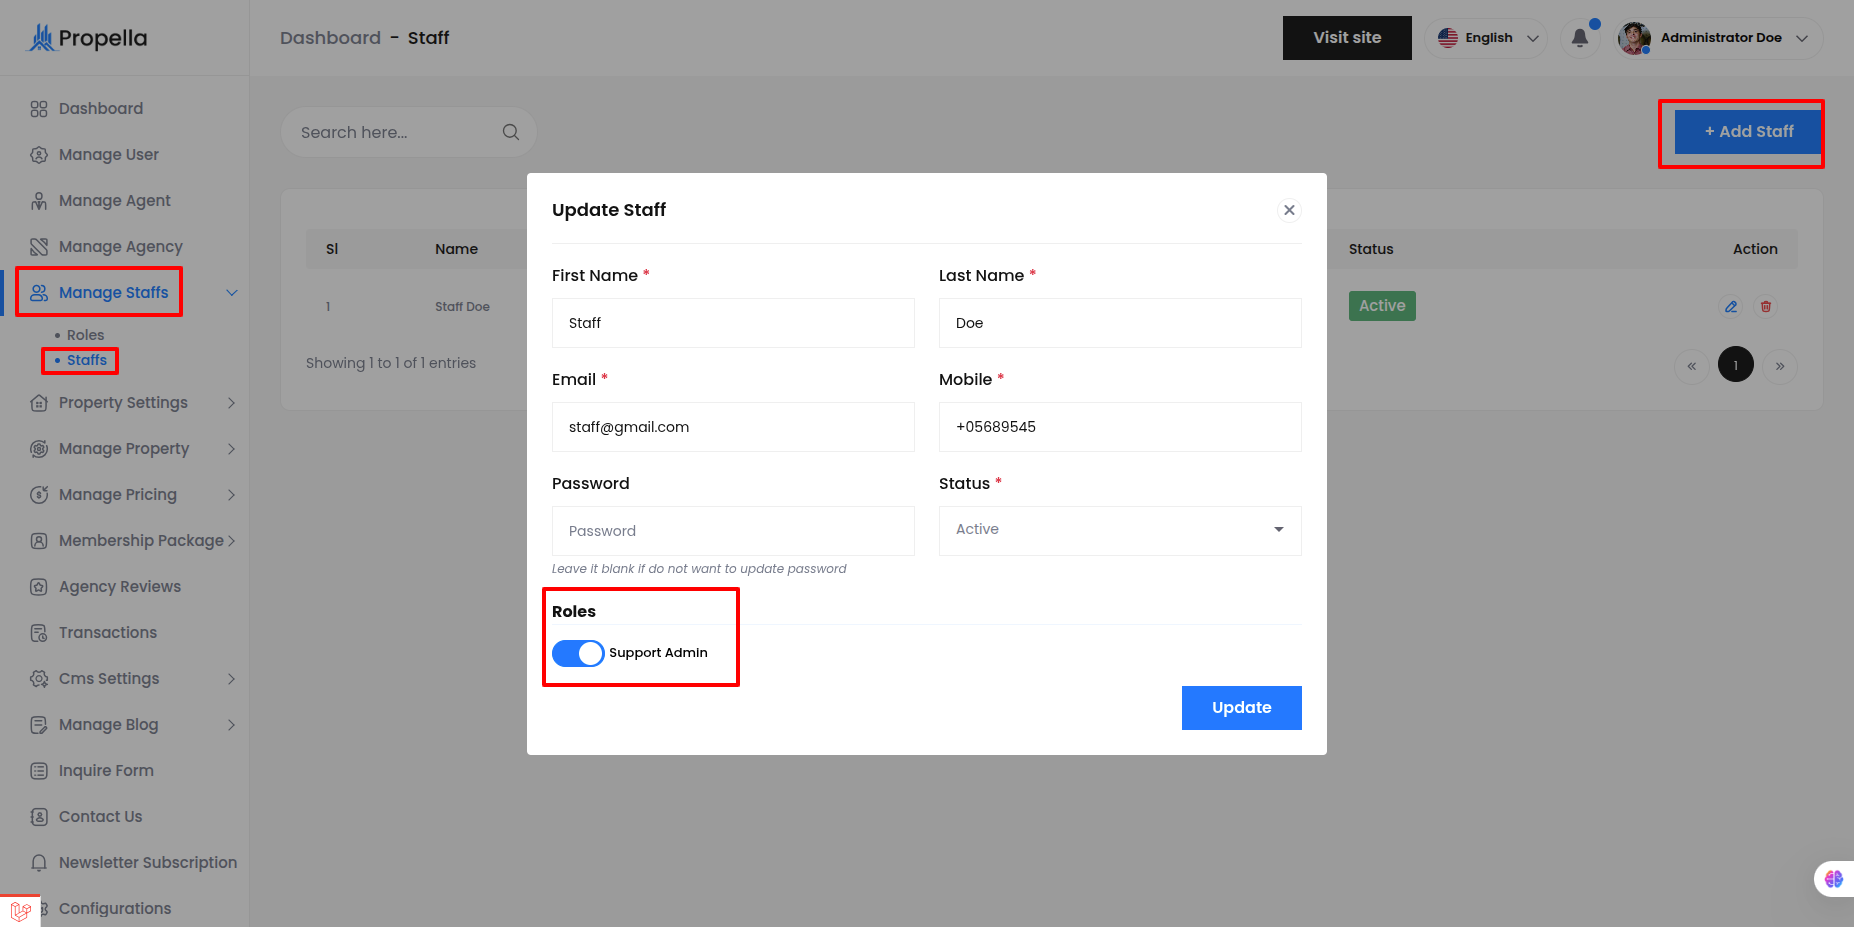Click the Active status badge
The height and width of the screenshot is (927, 1854).
point(1382,306)
